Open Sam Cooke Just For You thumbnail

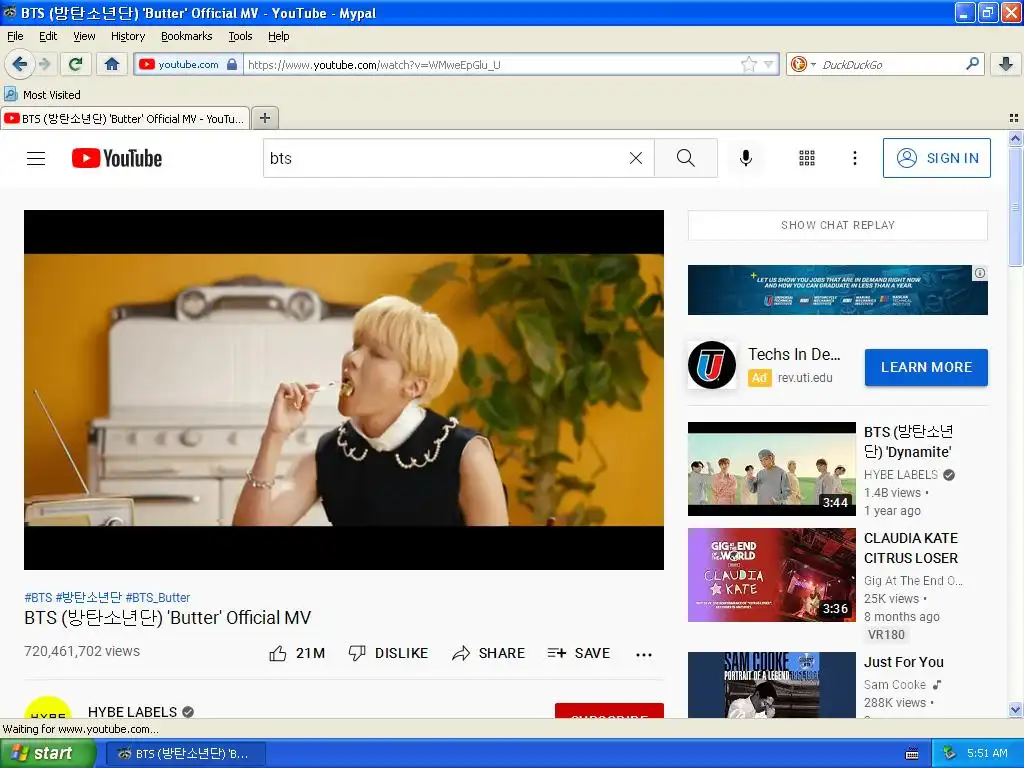click(x=772, y=685)
